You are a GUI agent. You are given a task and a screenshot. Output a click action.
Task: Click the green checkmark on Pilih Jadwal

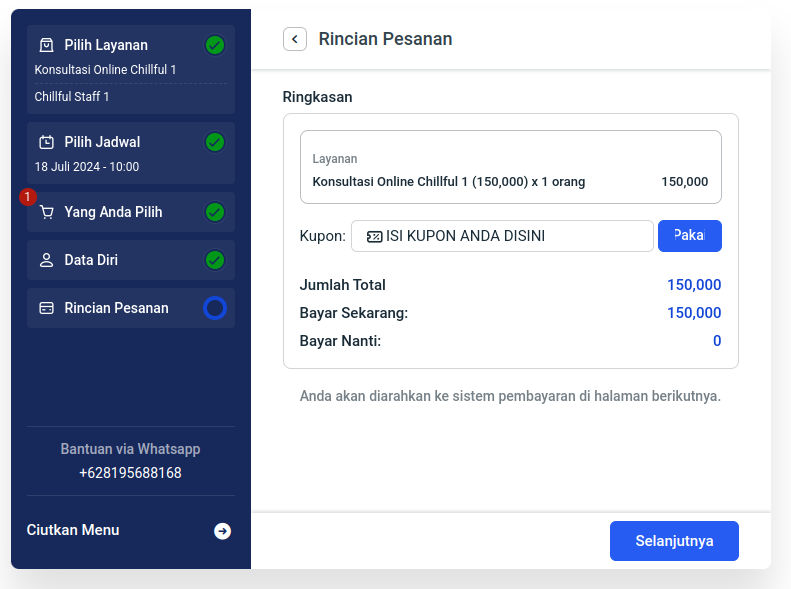(214, 142)
